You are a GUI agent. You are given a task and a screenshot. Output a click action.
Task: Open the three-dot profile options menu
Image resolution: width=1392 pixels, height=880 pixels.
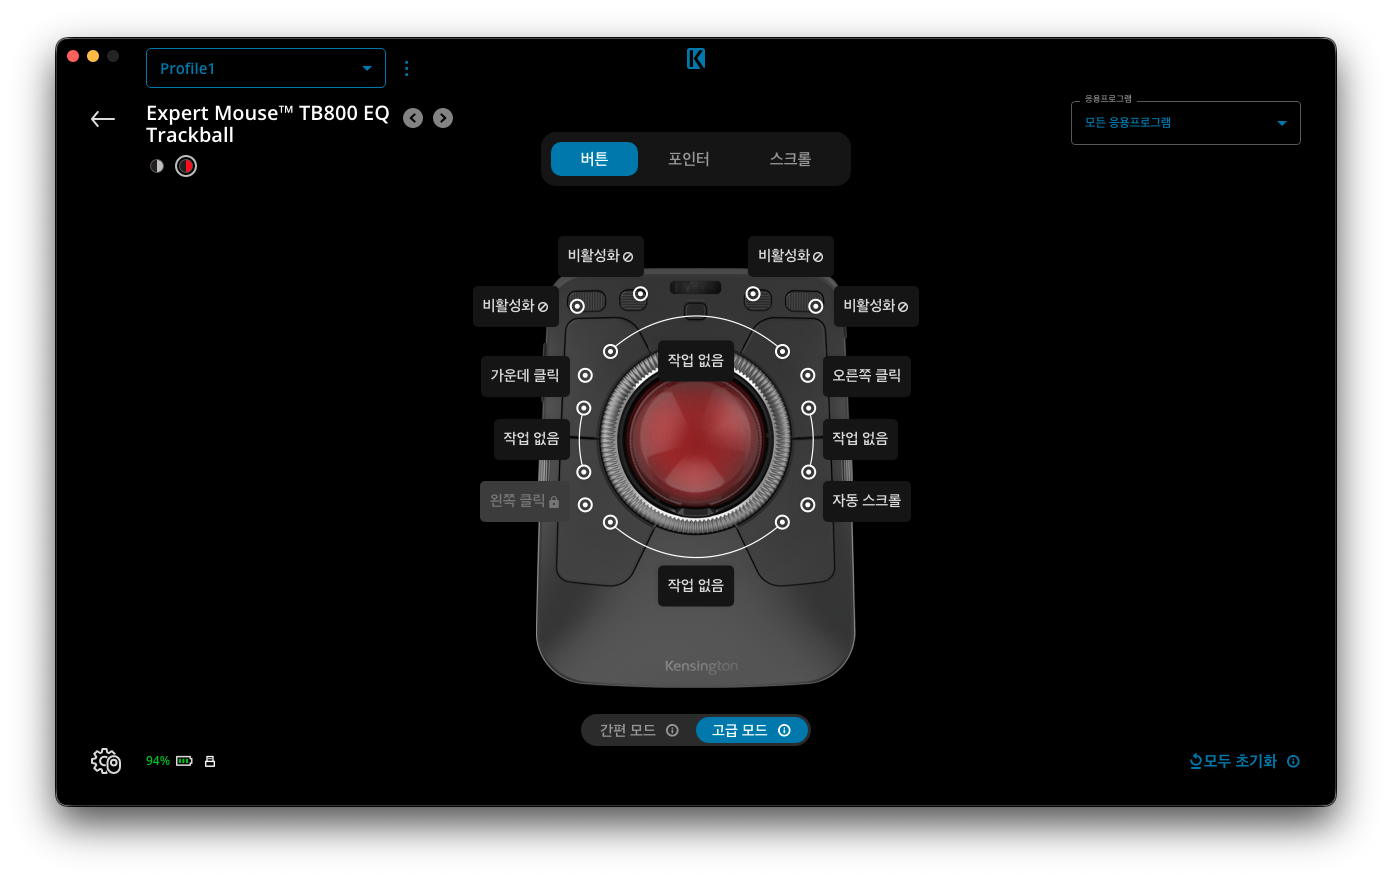tap(406, 68)
